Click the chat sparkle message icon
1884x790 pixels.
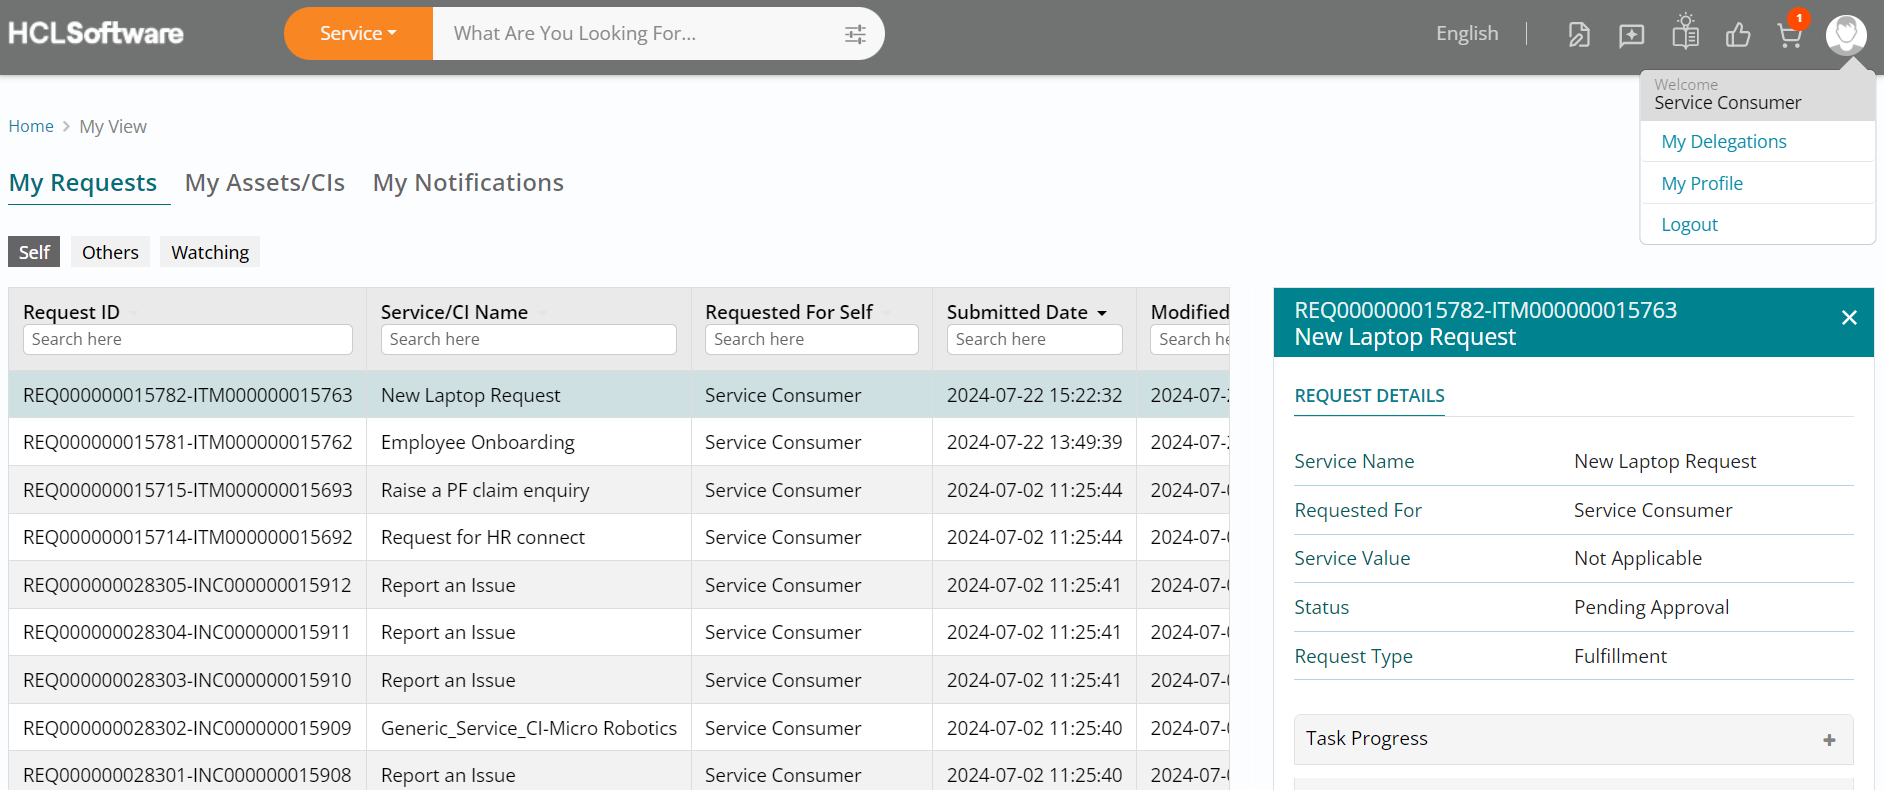click(1631, 36)
